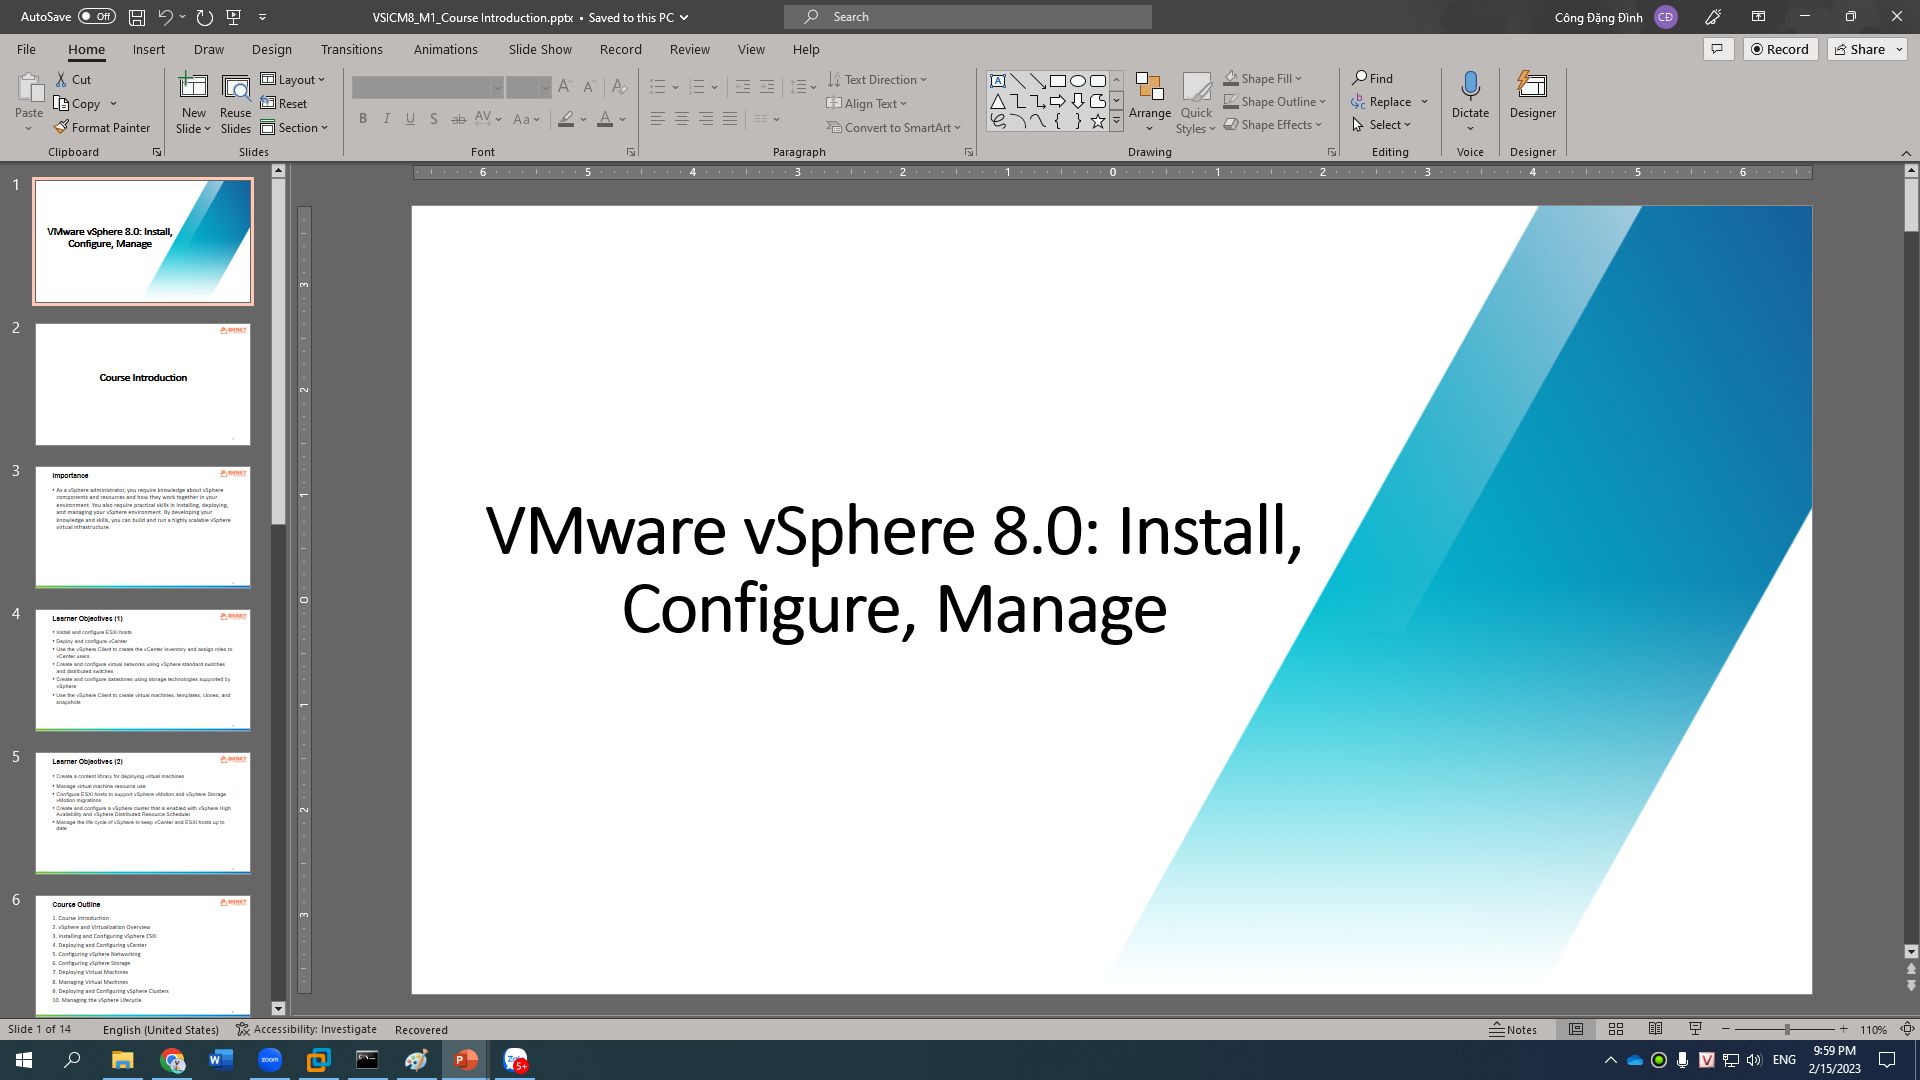The image size is (1920, 1080).
Task: Increase list indent level
Action: click(x=767, y=87)
